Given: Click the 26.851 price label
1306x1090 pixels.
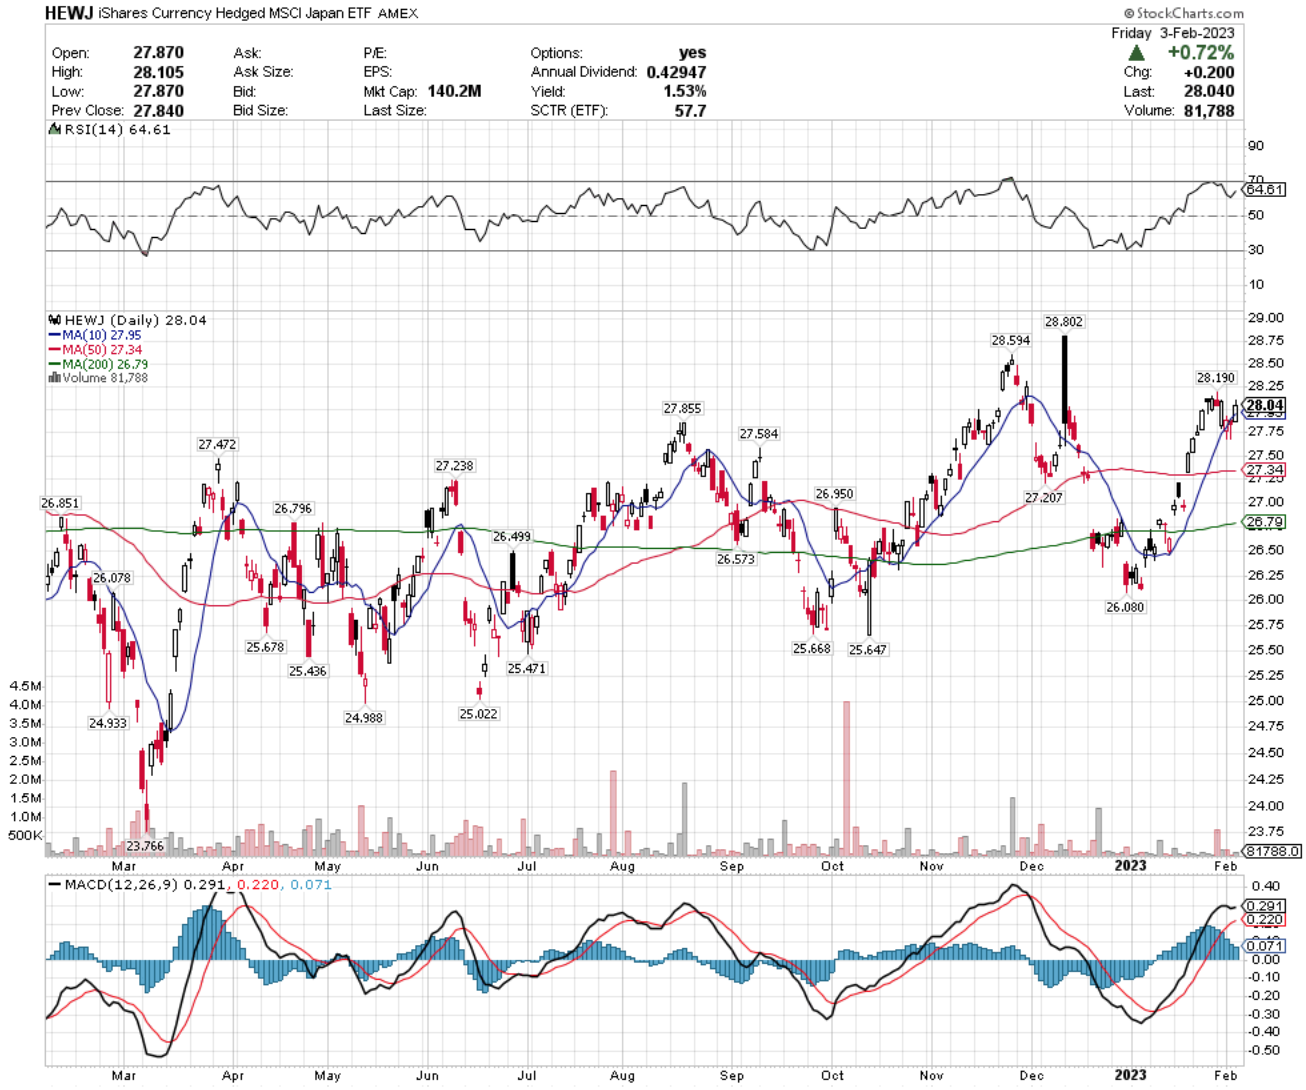Looking at the screenshot, I should (x=60, y=504).
